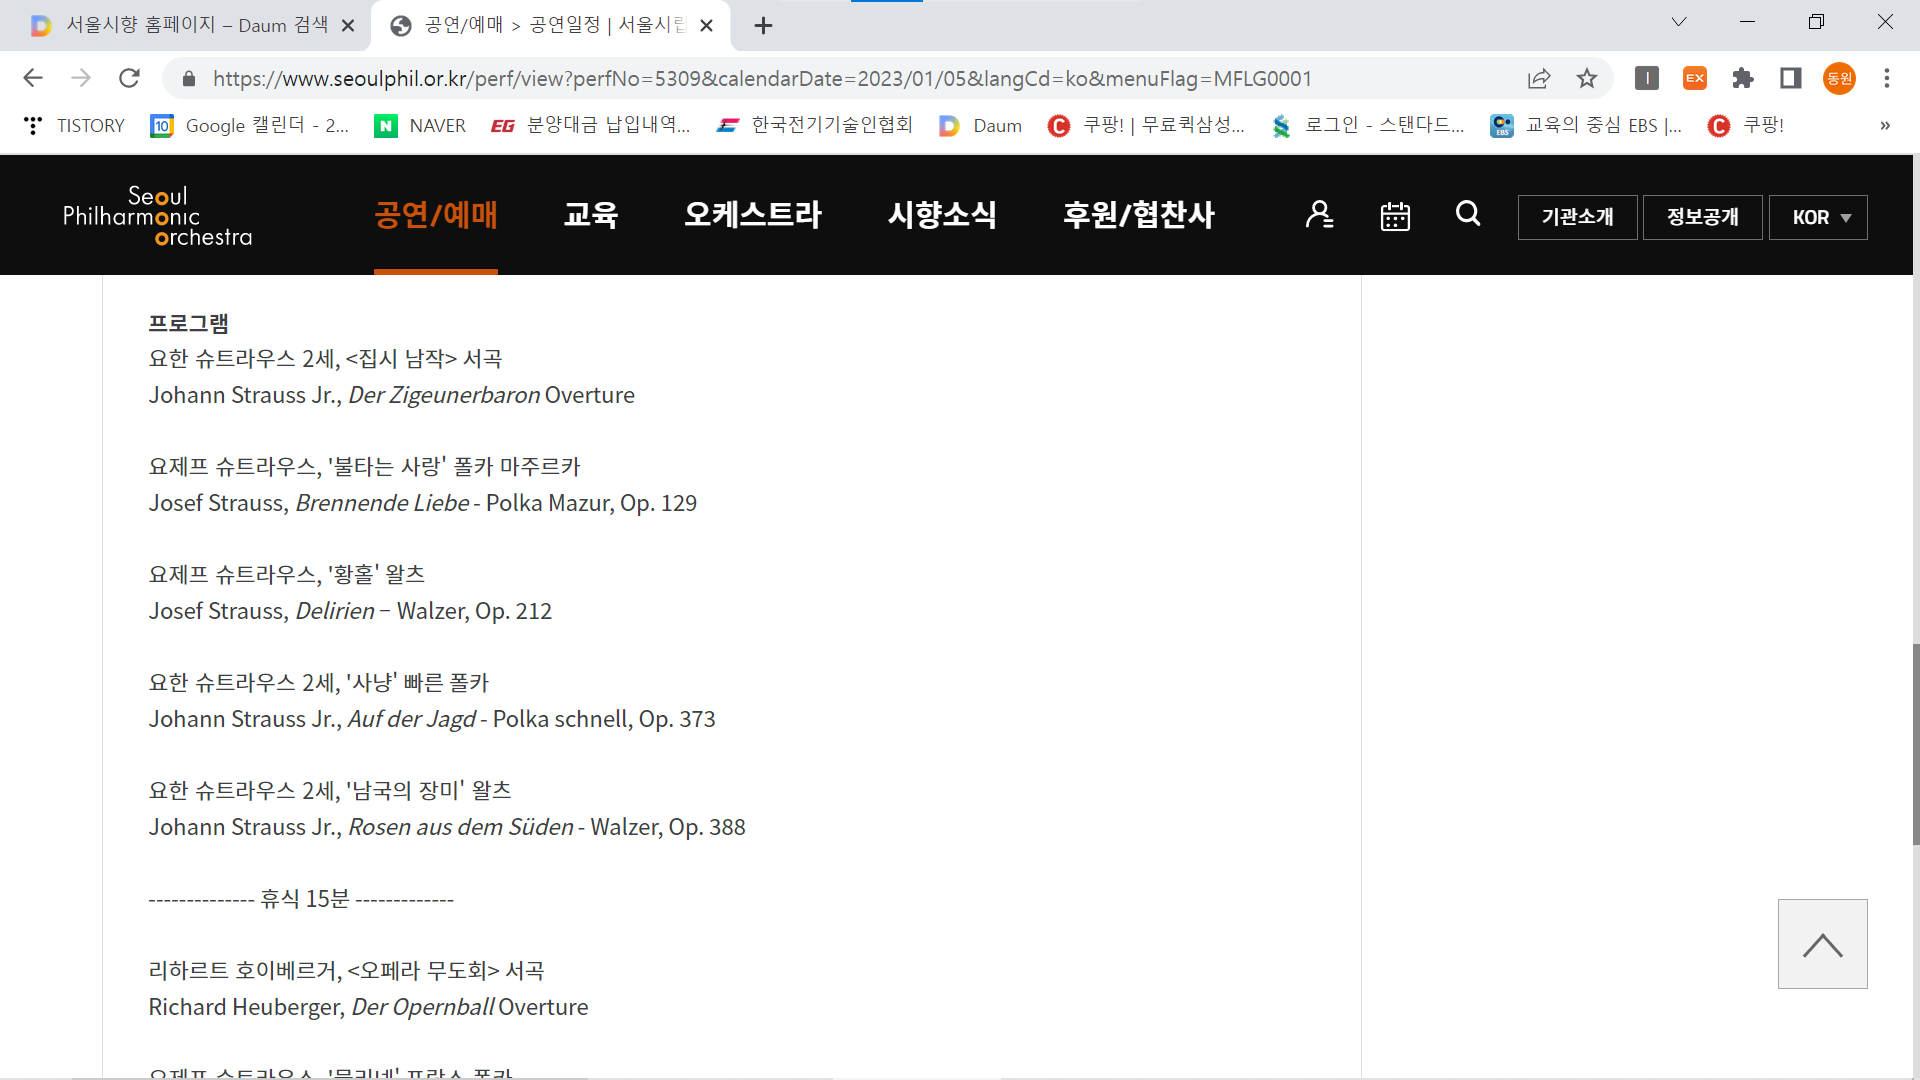This screenshot has height=1080, width=1920.
Task: Show hidden bookmarks with the double chevron
Action: coord(1884,125)
